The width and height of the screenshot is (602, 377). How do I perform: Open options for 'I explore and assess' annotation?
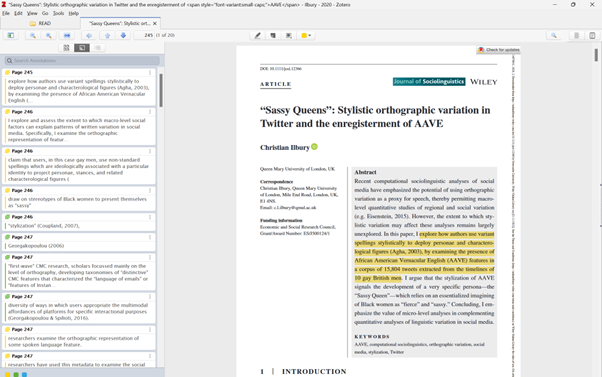pyautogui.click(x=150, y=112)
